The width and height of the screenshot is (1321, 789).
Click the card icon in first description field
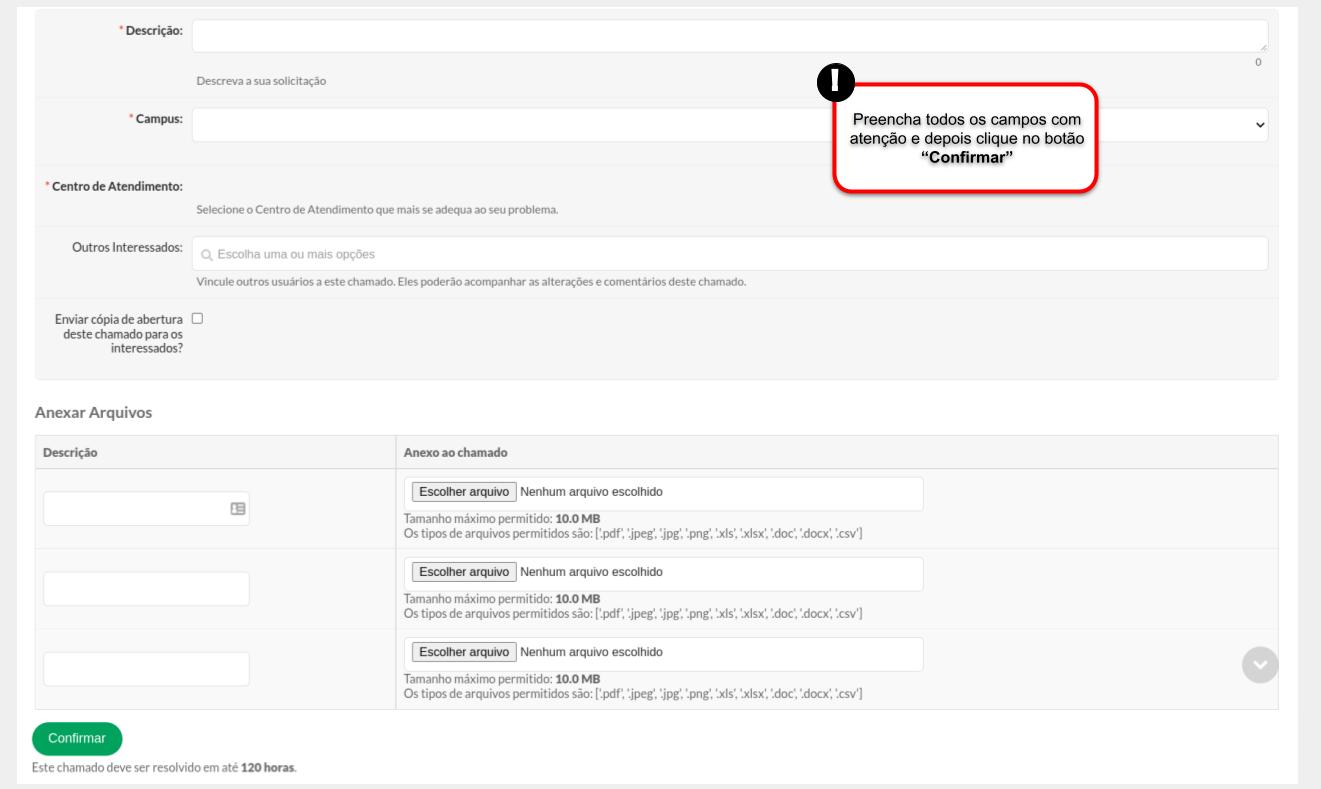pyautogui.click(x=237, y=509)
